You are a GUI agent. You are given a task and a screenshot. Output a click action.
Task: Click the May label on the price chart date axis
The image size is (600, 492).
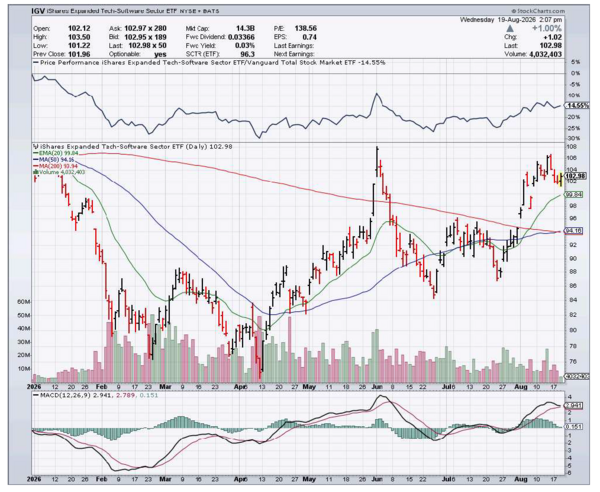coord(309,387)
